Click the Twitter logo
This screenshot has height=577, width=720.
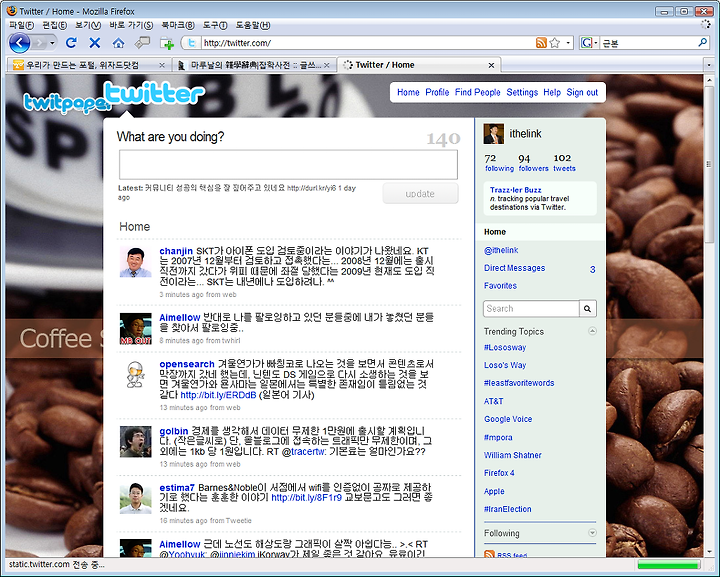(154, 94)
